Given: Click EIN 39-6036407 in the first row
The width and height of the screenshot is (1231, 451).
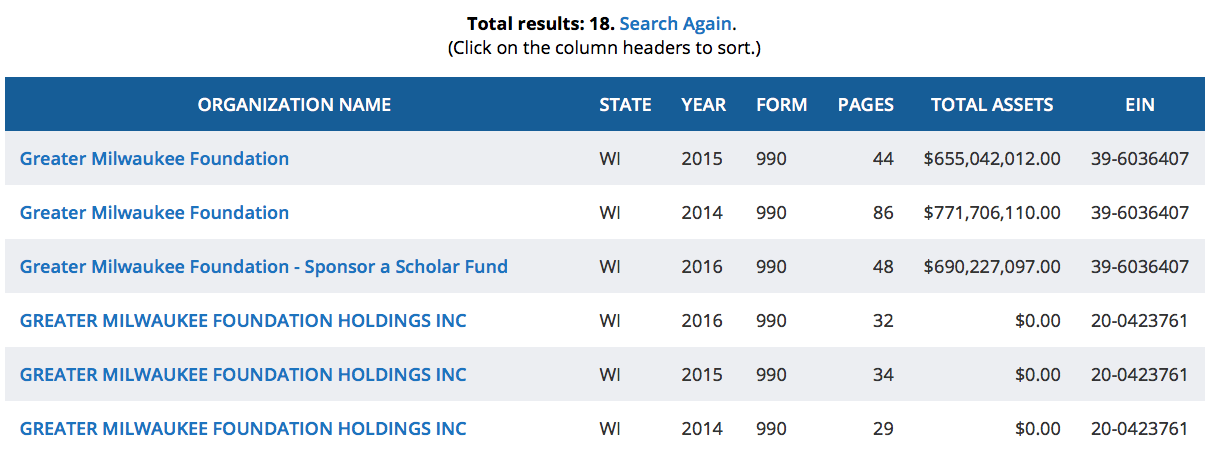Looking at the screenshot, I should coord(1139,159).
